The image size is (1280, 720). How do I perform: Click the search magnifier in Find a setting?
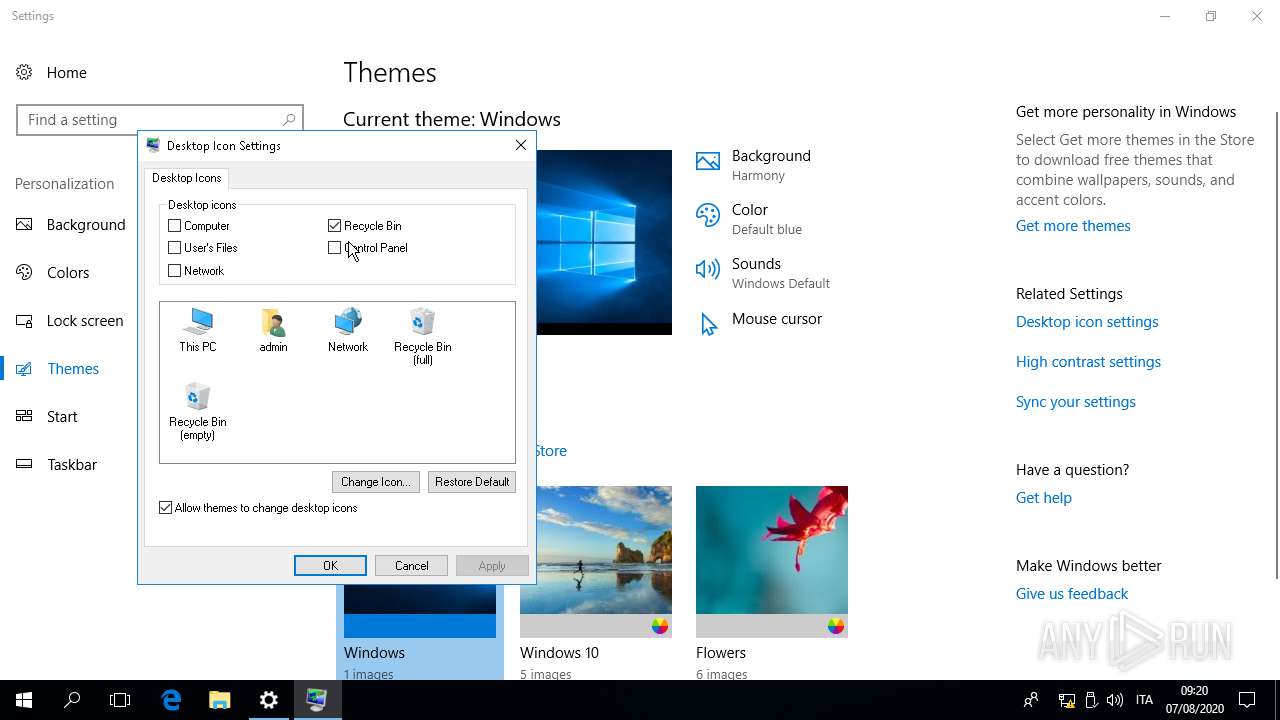coord(289,119)
